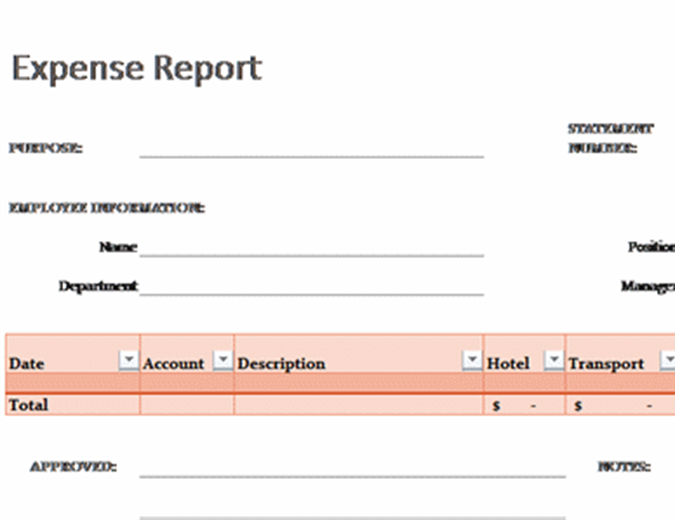
Task: Click the Purpose entry line
Action: click(x=311, y=149)
